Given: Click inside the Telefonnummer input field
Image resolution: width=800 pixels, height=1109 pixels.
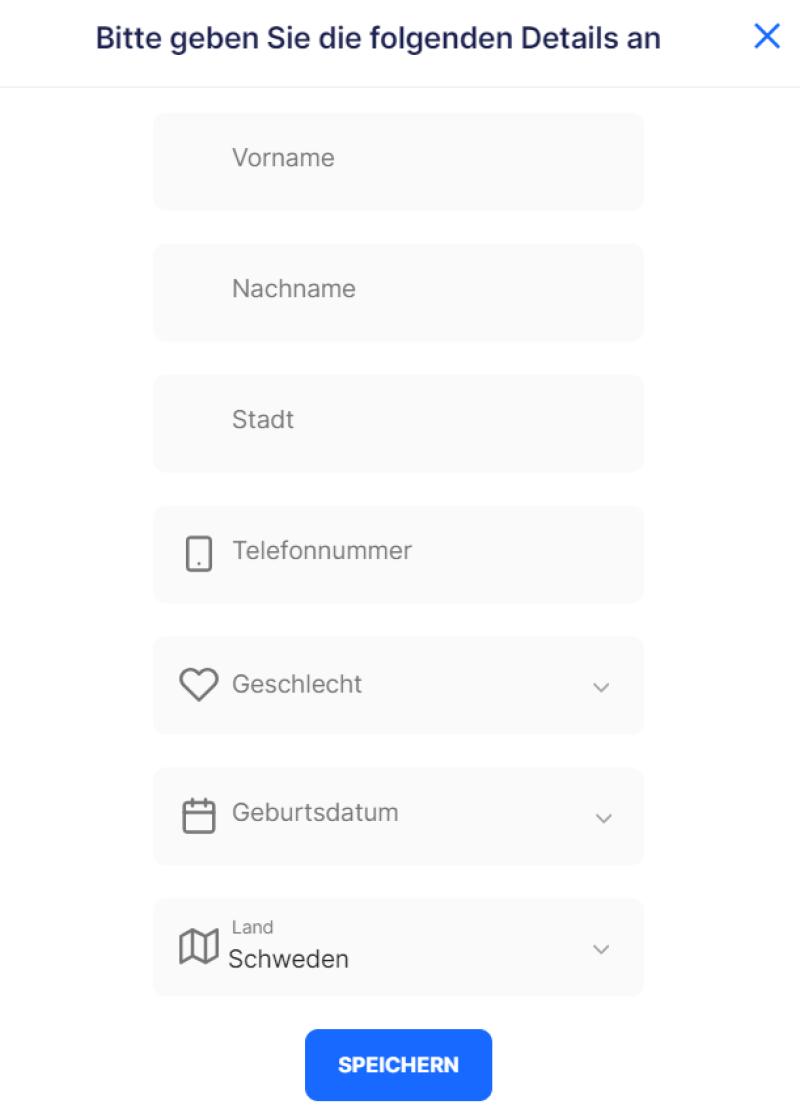Looking at the screenshot, I should click(x=398, y=554).
